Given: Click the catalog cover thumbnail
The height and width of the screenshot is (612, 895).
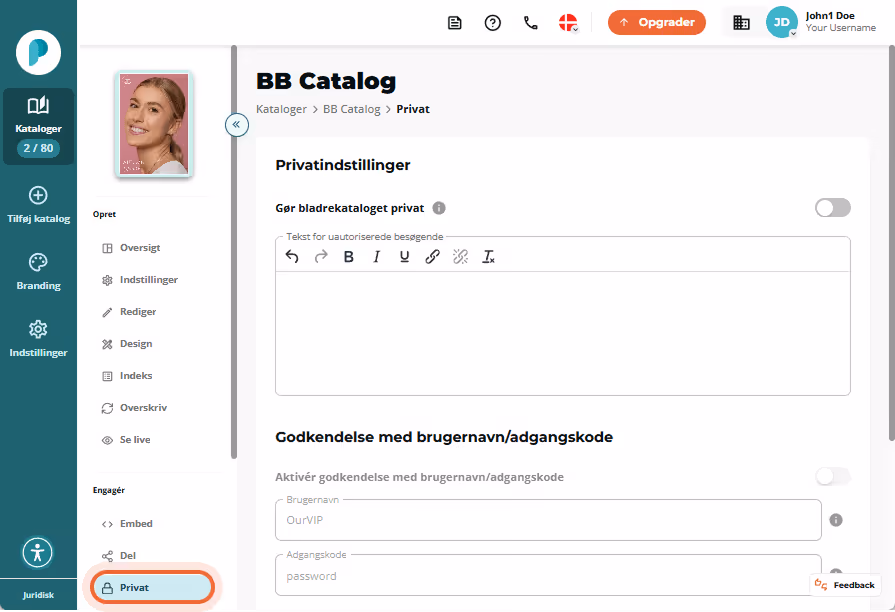Looking at the screenshot, I should (154, 124).
